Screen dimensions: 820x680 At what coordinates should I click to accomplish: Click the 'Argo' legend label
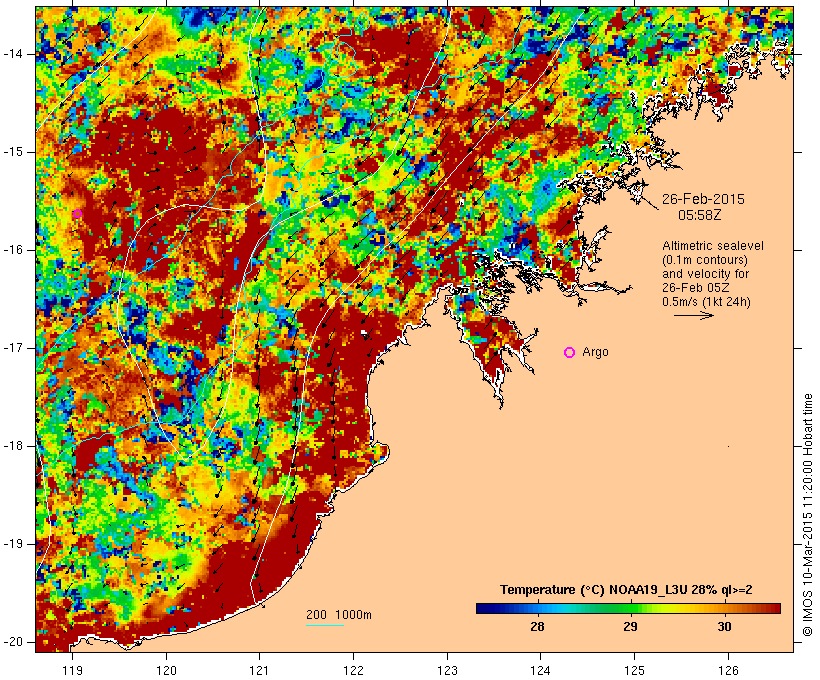pyautogui.click(x=596, y=352)
